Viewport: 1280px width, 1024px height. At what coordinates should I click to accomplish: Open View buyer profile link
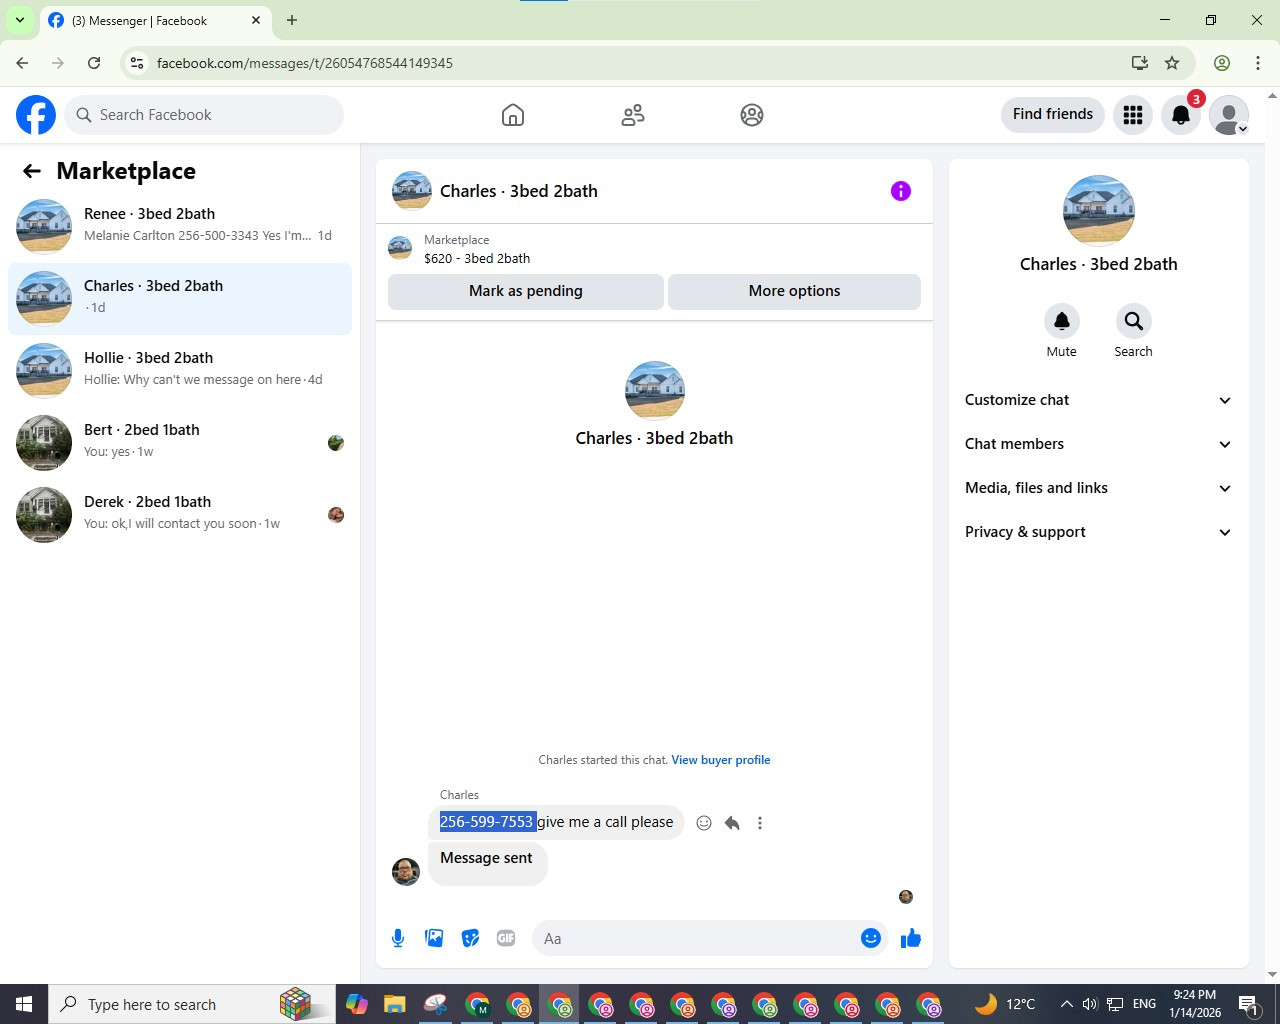tap(721, 760)
